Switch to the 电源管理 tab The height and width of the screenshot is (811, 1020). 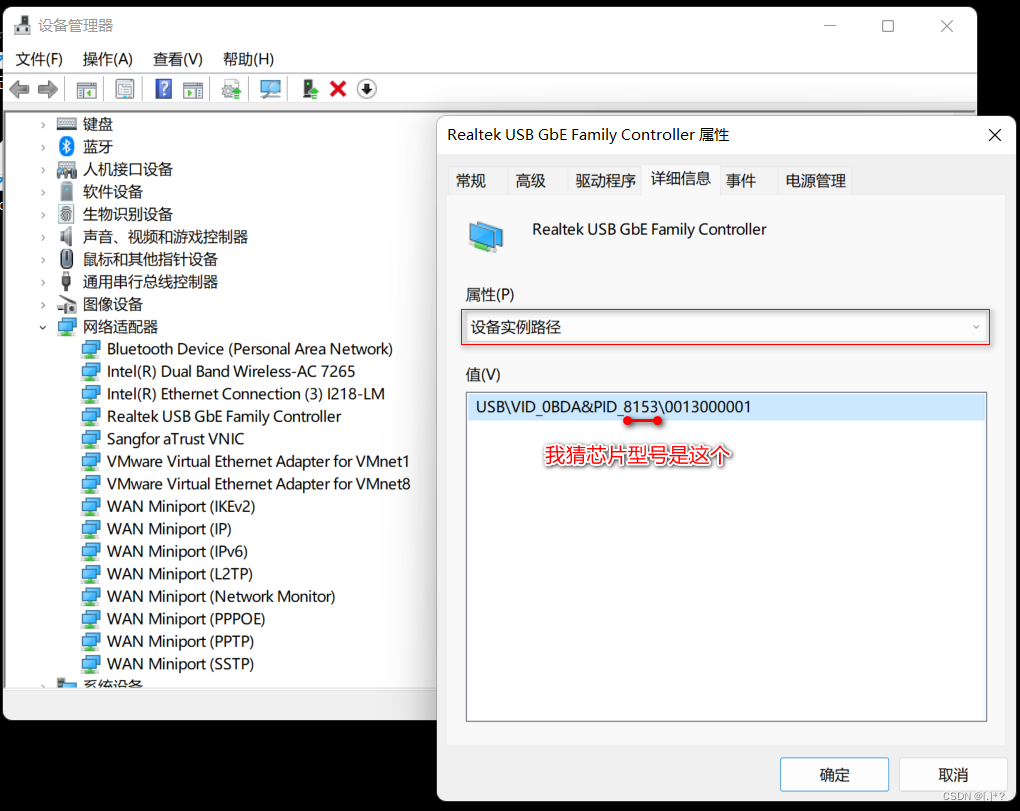click(x=815, y=181)
